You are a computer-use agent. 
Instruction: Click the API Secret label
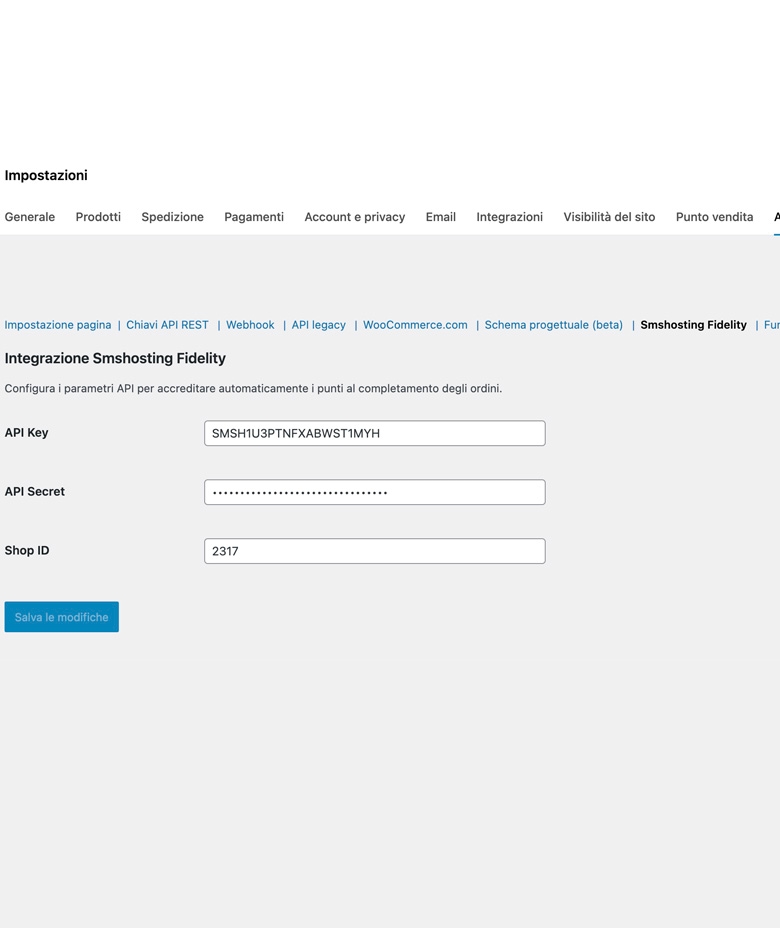[x=35, y=491]
